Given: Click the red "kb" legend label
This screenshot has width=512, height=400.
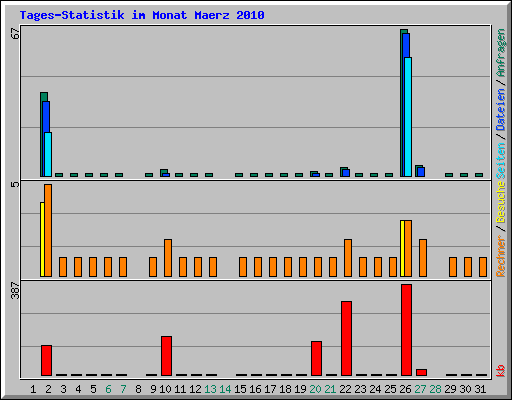Looking at the screenshot, I should pyautogui.click(x=501, y=371).
